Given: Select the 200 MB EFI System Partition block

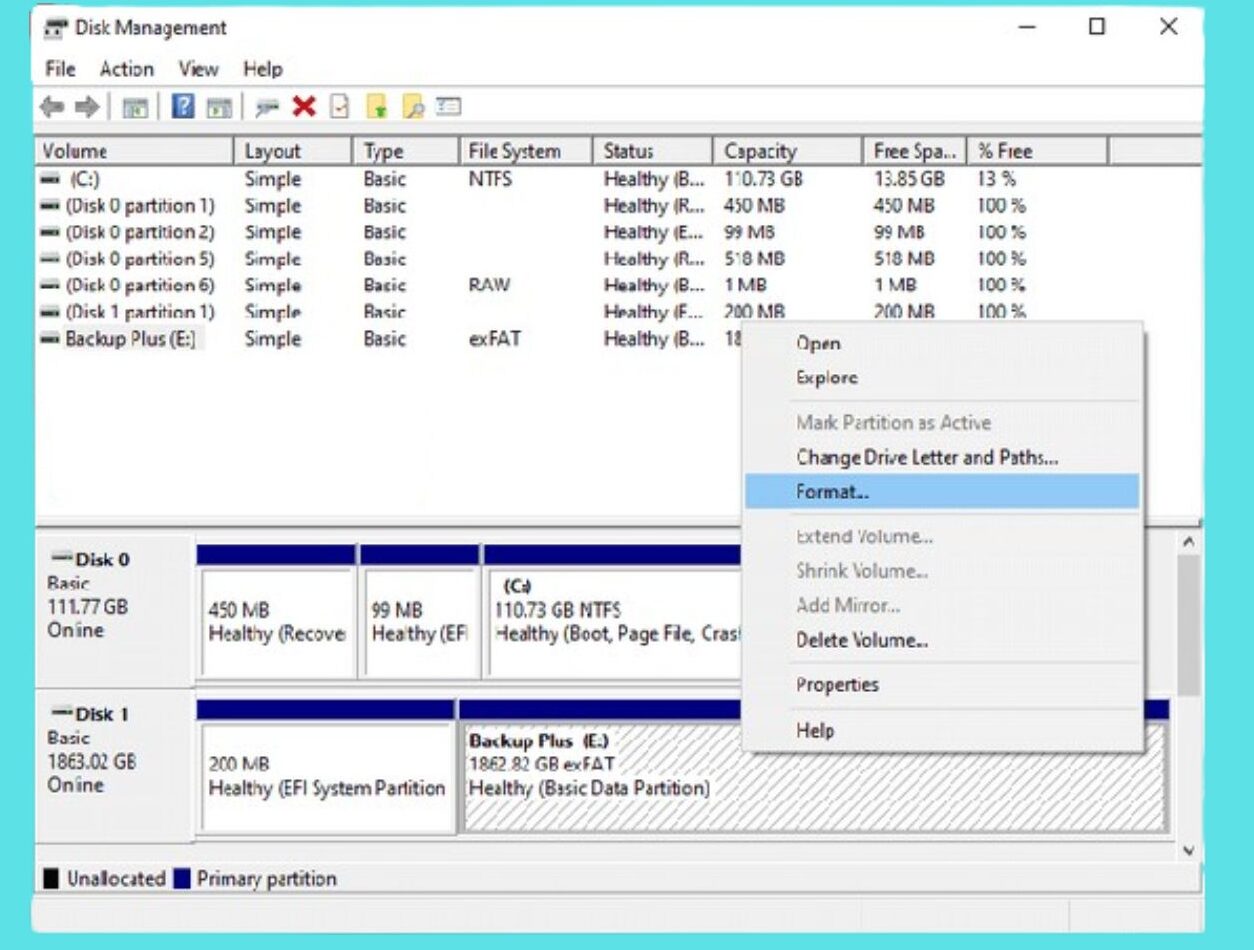Looking at the screenshot, I should click(326, 777).
